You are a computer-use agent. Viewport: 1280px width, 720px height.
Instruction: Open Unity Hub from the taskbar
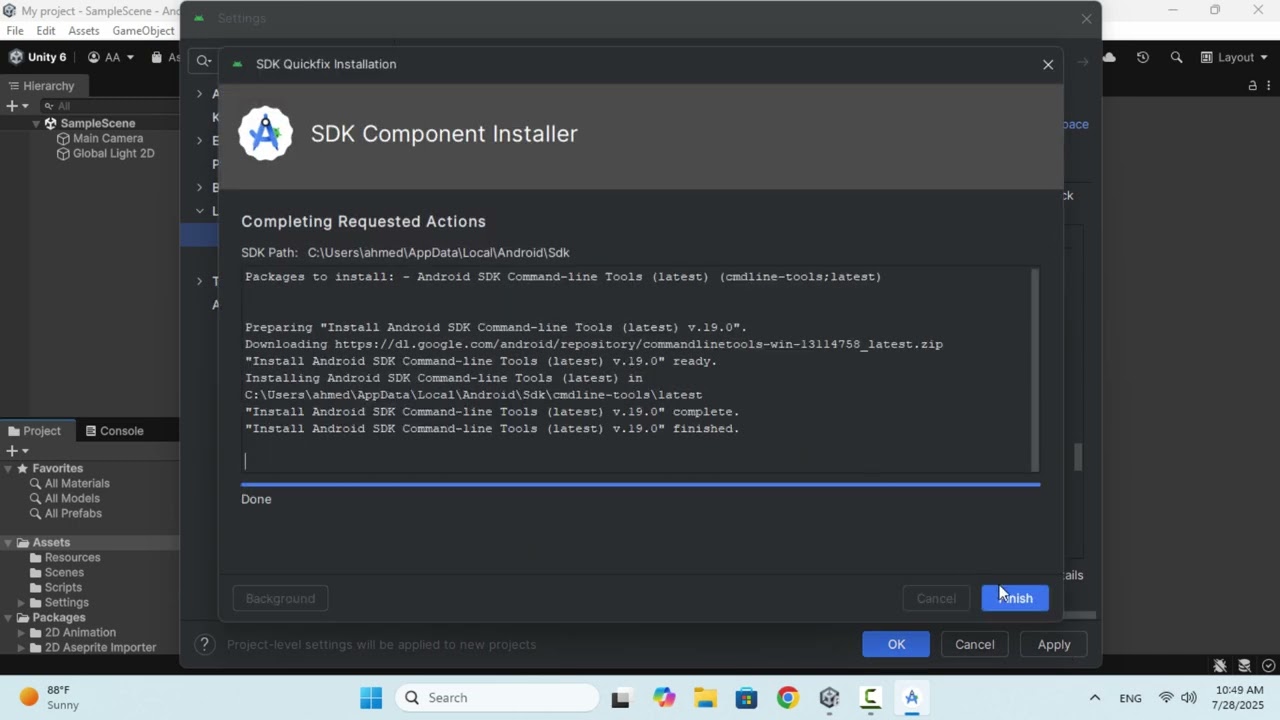tap(829, 697)
